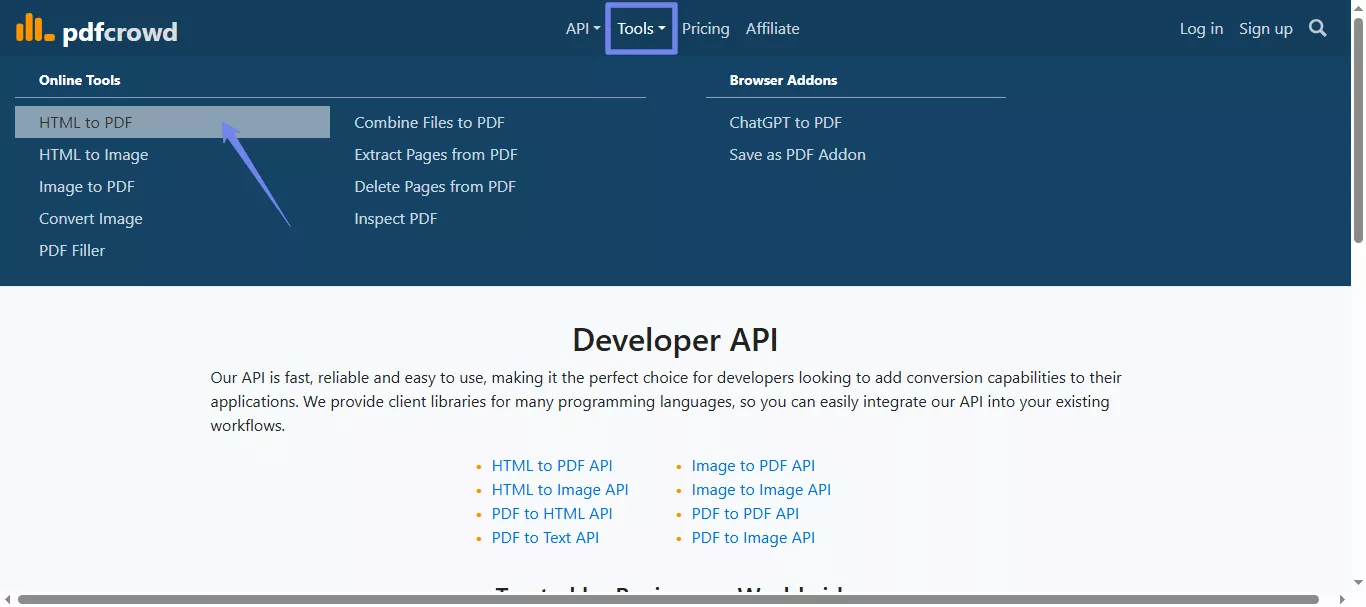Open PDF Filler tool

pyautogui.click(x=72, y=250)
